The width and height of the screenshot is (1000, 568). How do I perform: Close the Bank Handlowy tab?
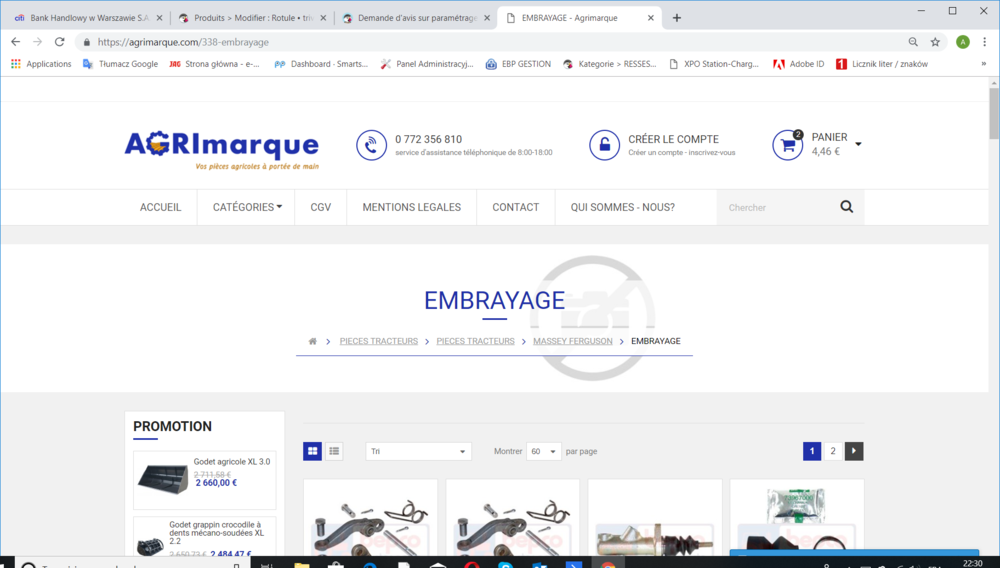(159, 18)
